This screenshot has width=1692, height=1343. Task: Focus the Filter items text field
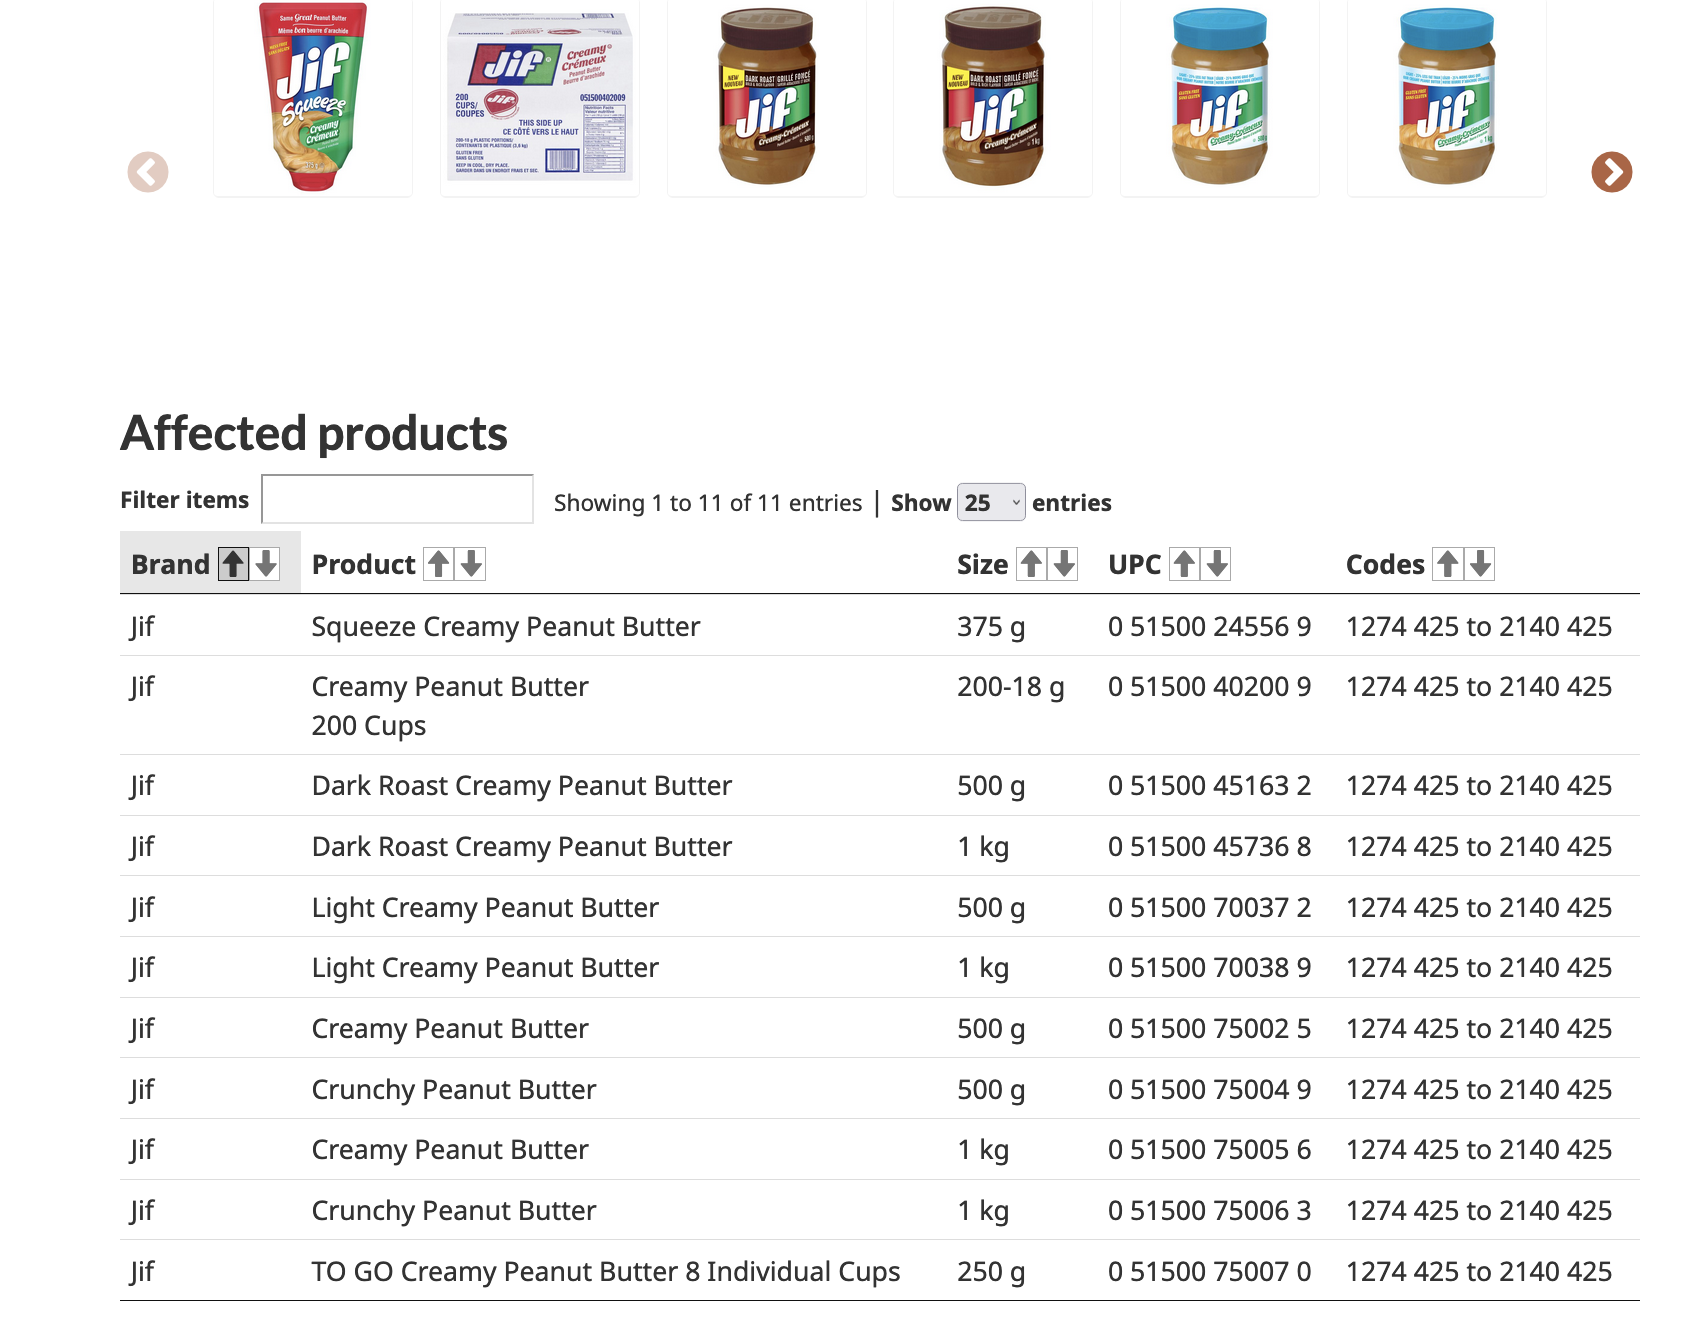tap(397, 499)
